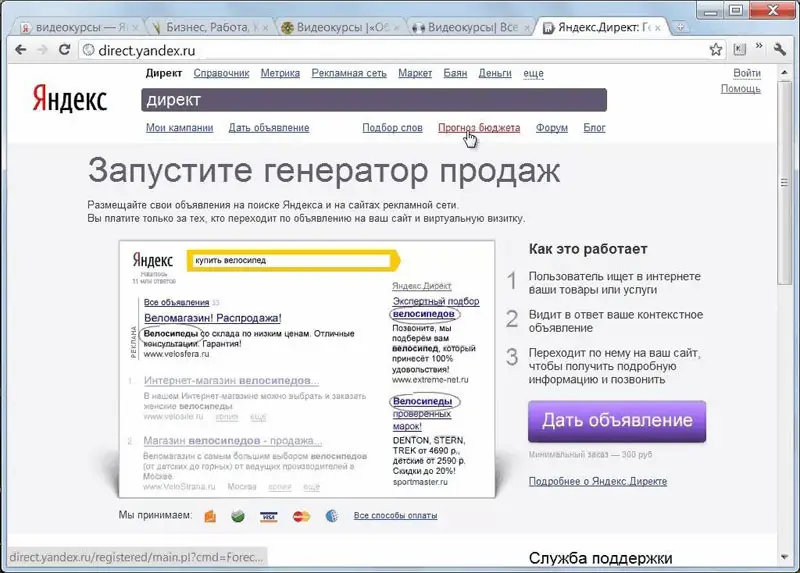Click the Яндекс.Деньги payment icon
The width and height of the screenshot is (800, 573).
pyautogui.click(x=210, y=516)
